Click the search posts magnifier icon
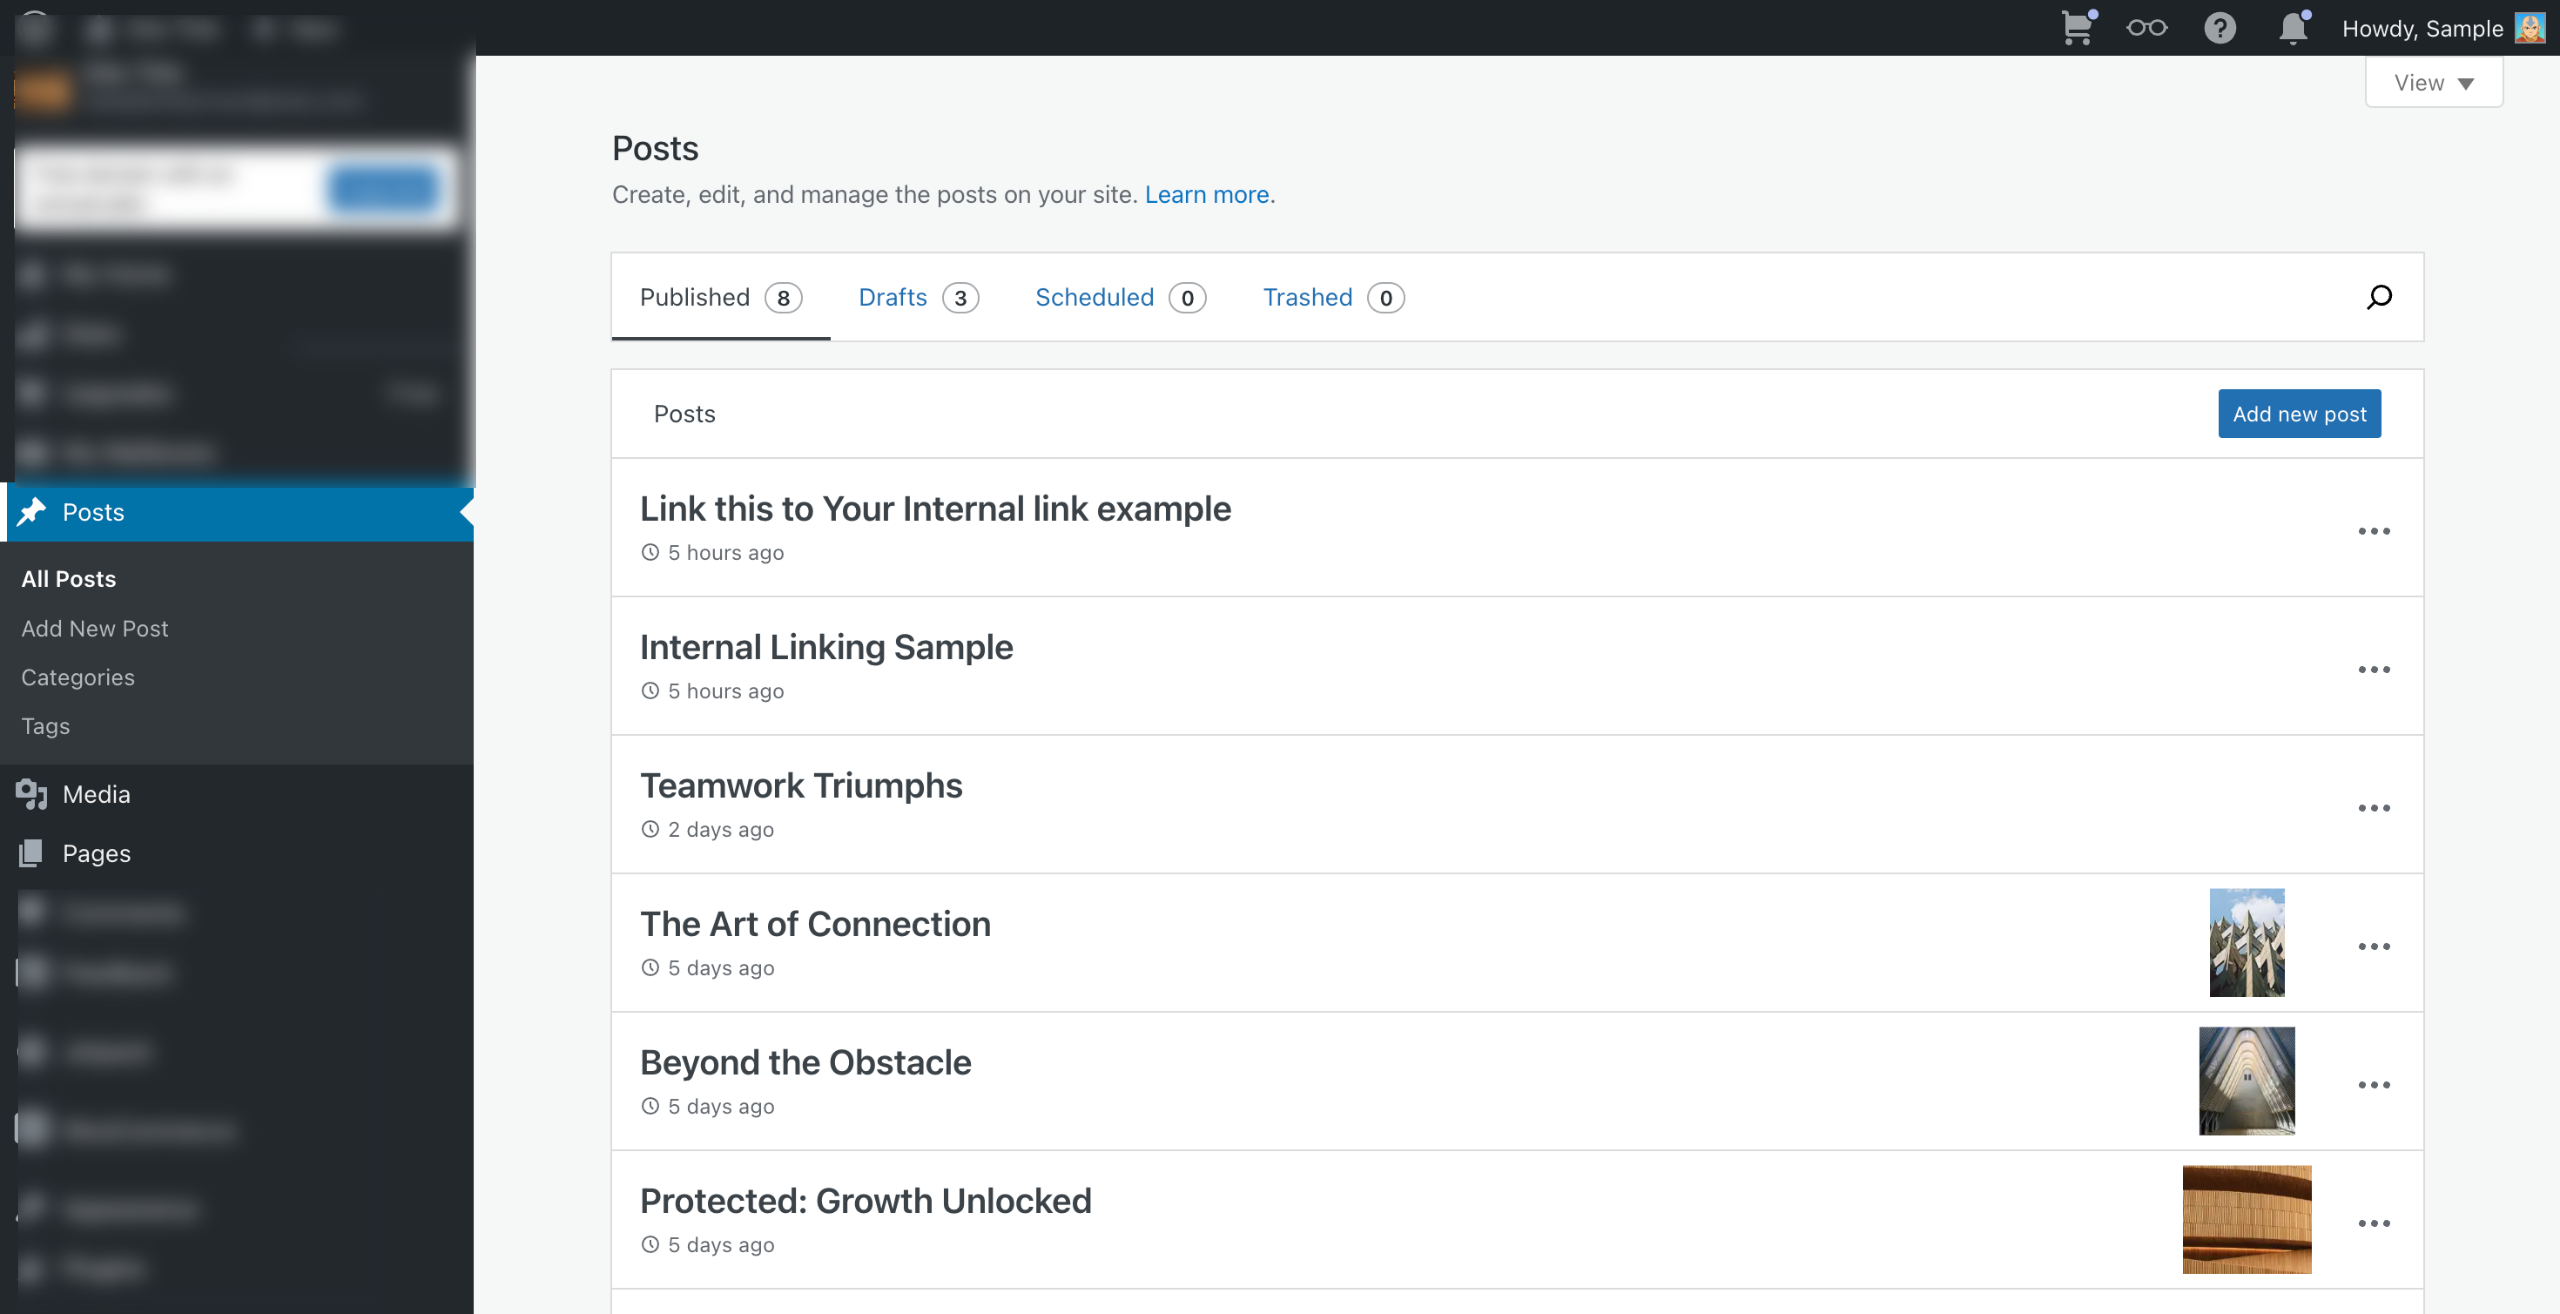This screenshot has width=2560, height=1314. [2379, 297]
